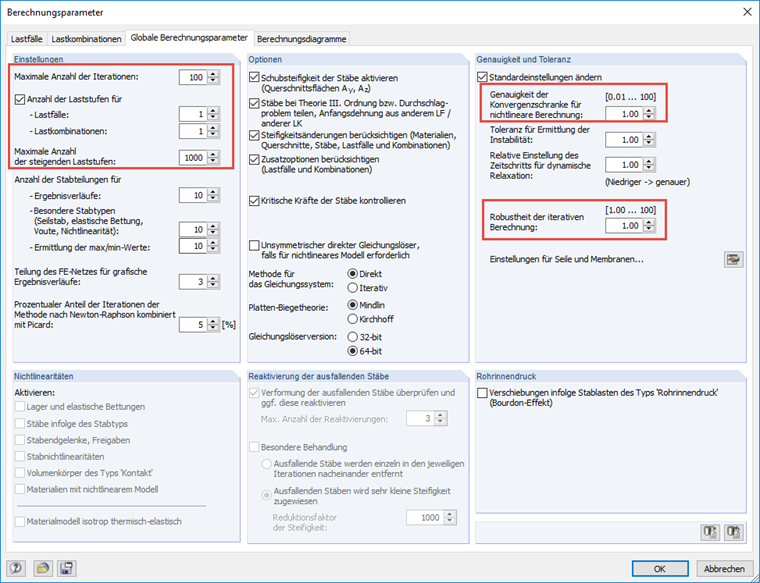Toggle Standardeinstellungen ändern checkbox
Screen dimensions: 760x583
pos(482,77)
